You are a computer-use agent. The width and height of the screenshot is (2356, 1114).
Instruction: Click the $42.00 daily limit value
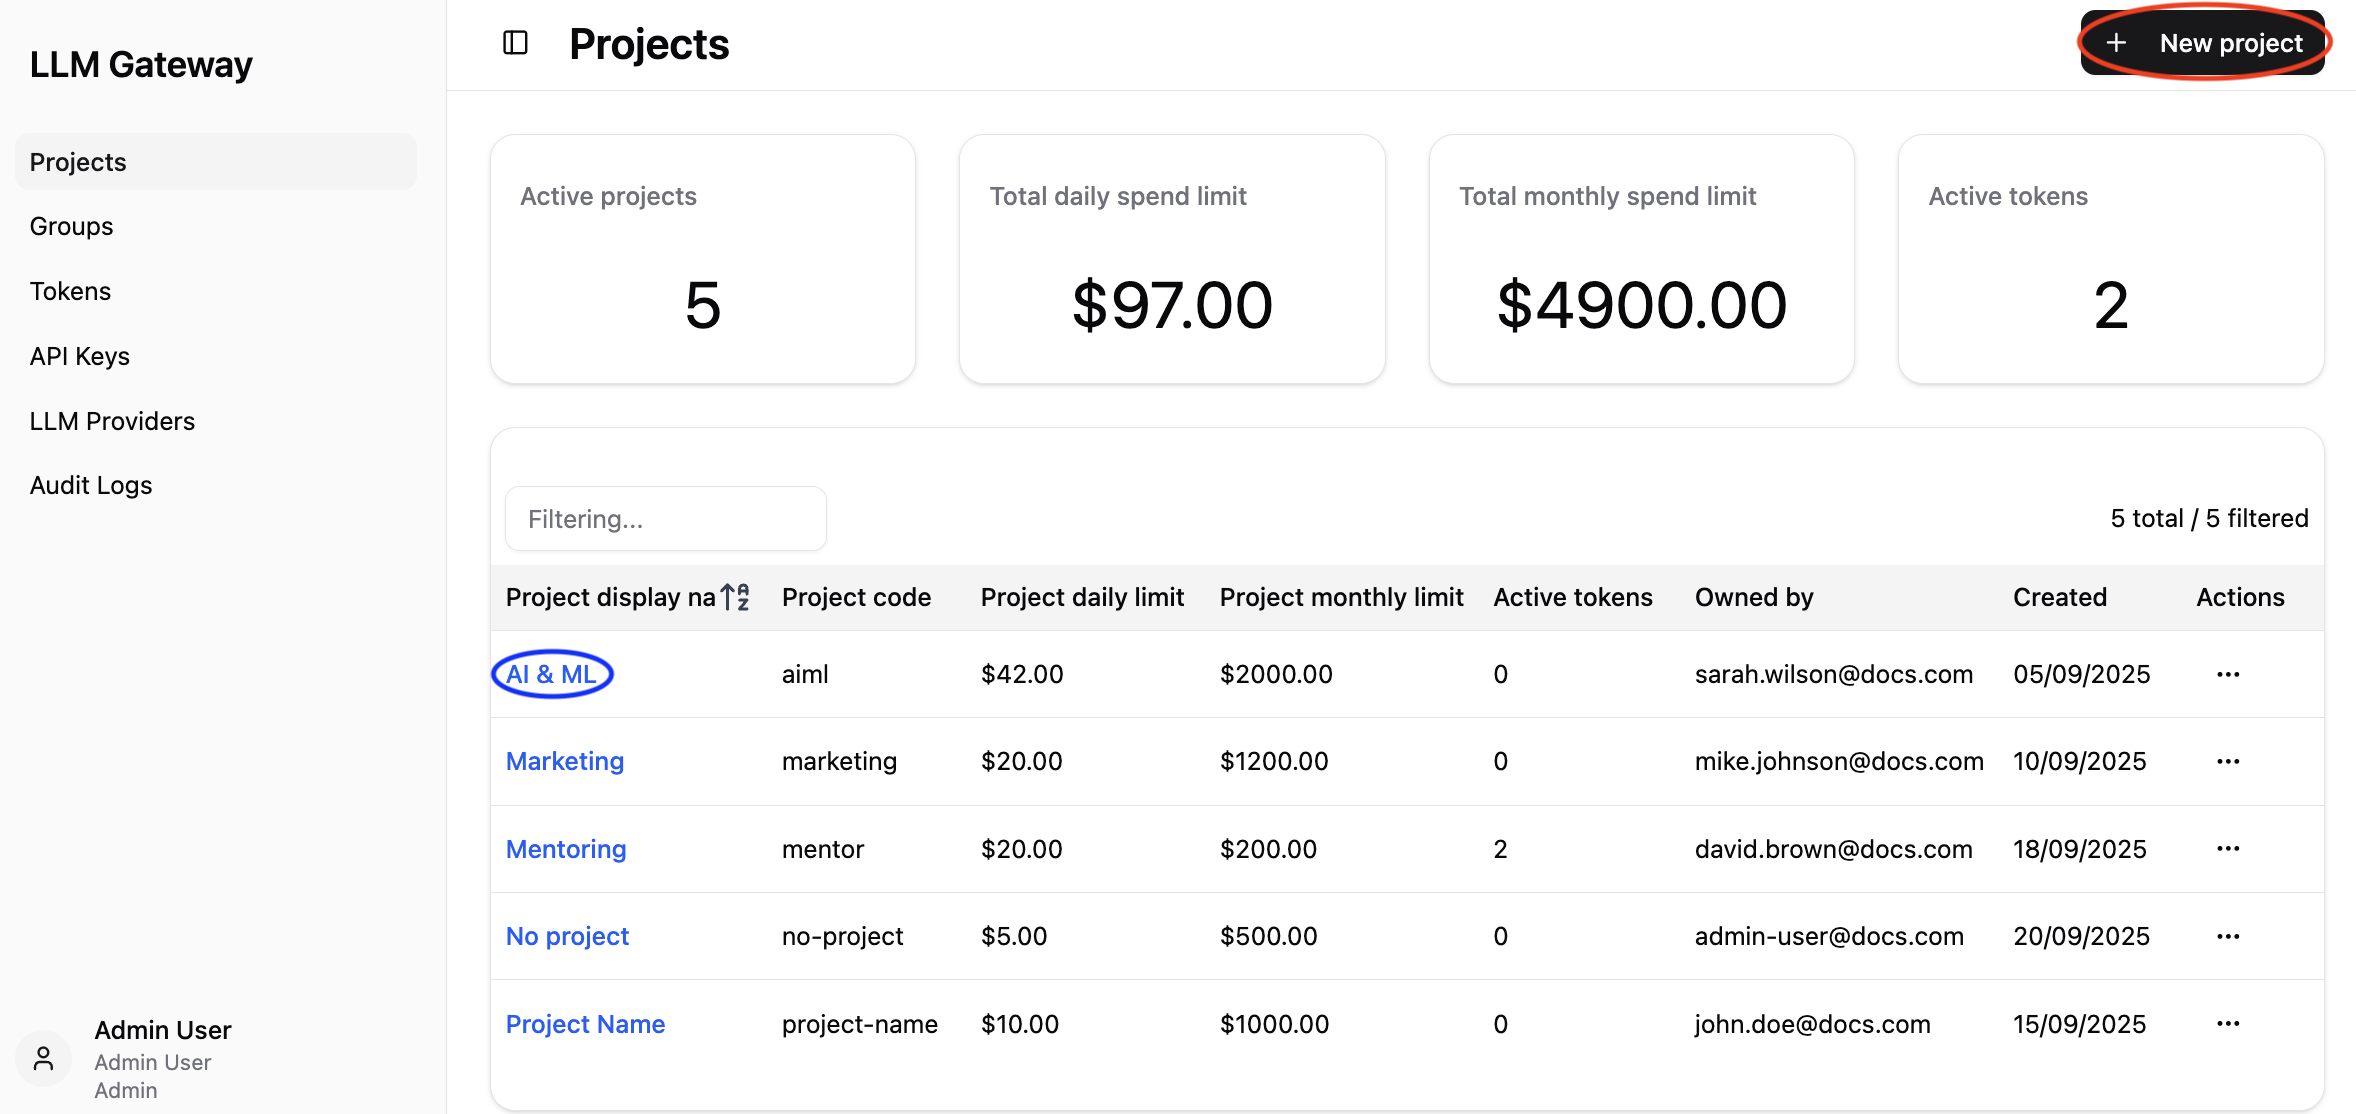click(x=1022, y=674)
